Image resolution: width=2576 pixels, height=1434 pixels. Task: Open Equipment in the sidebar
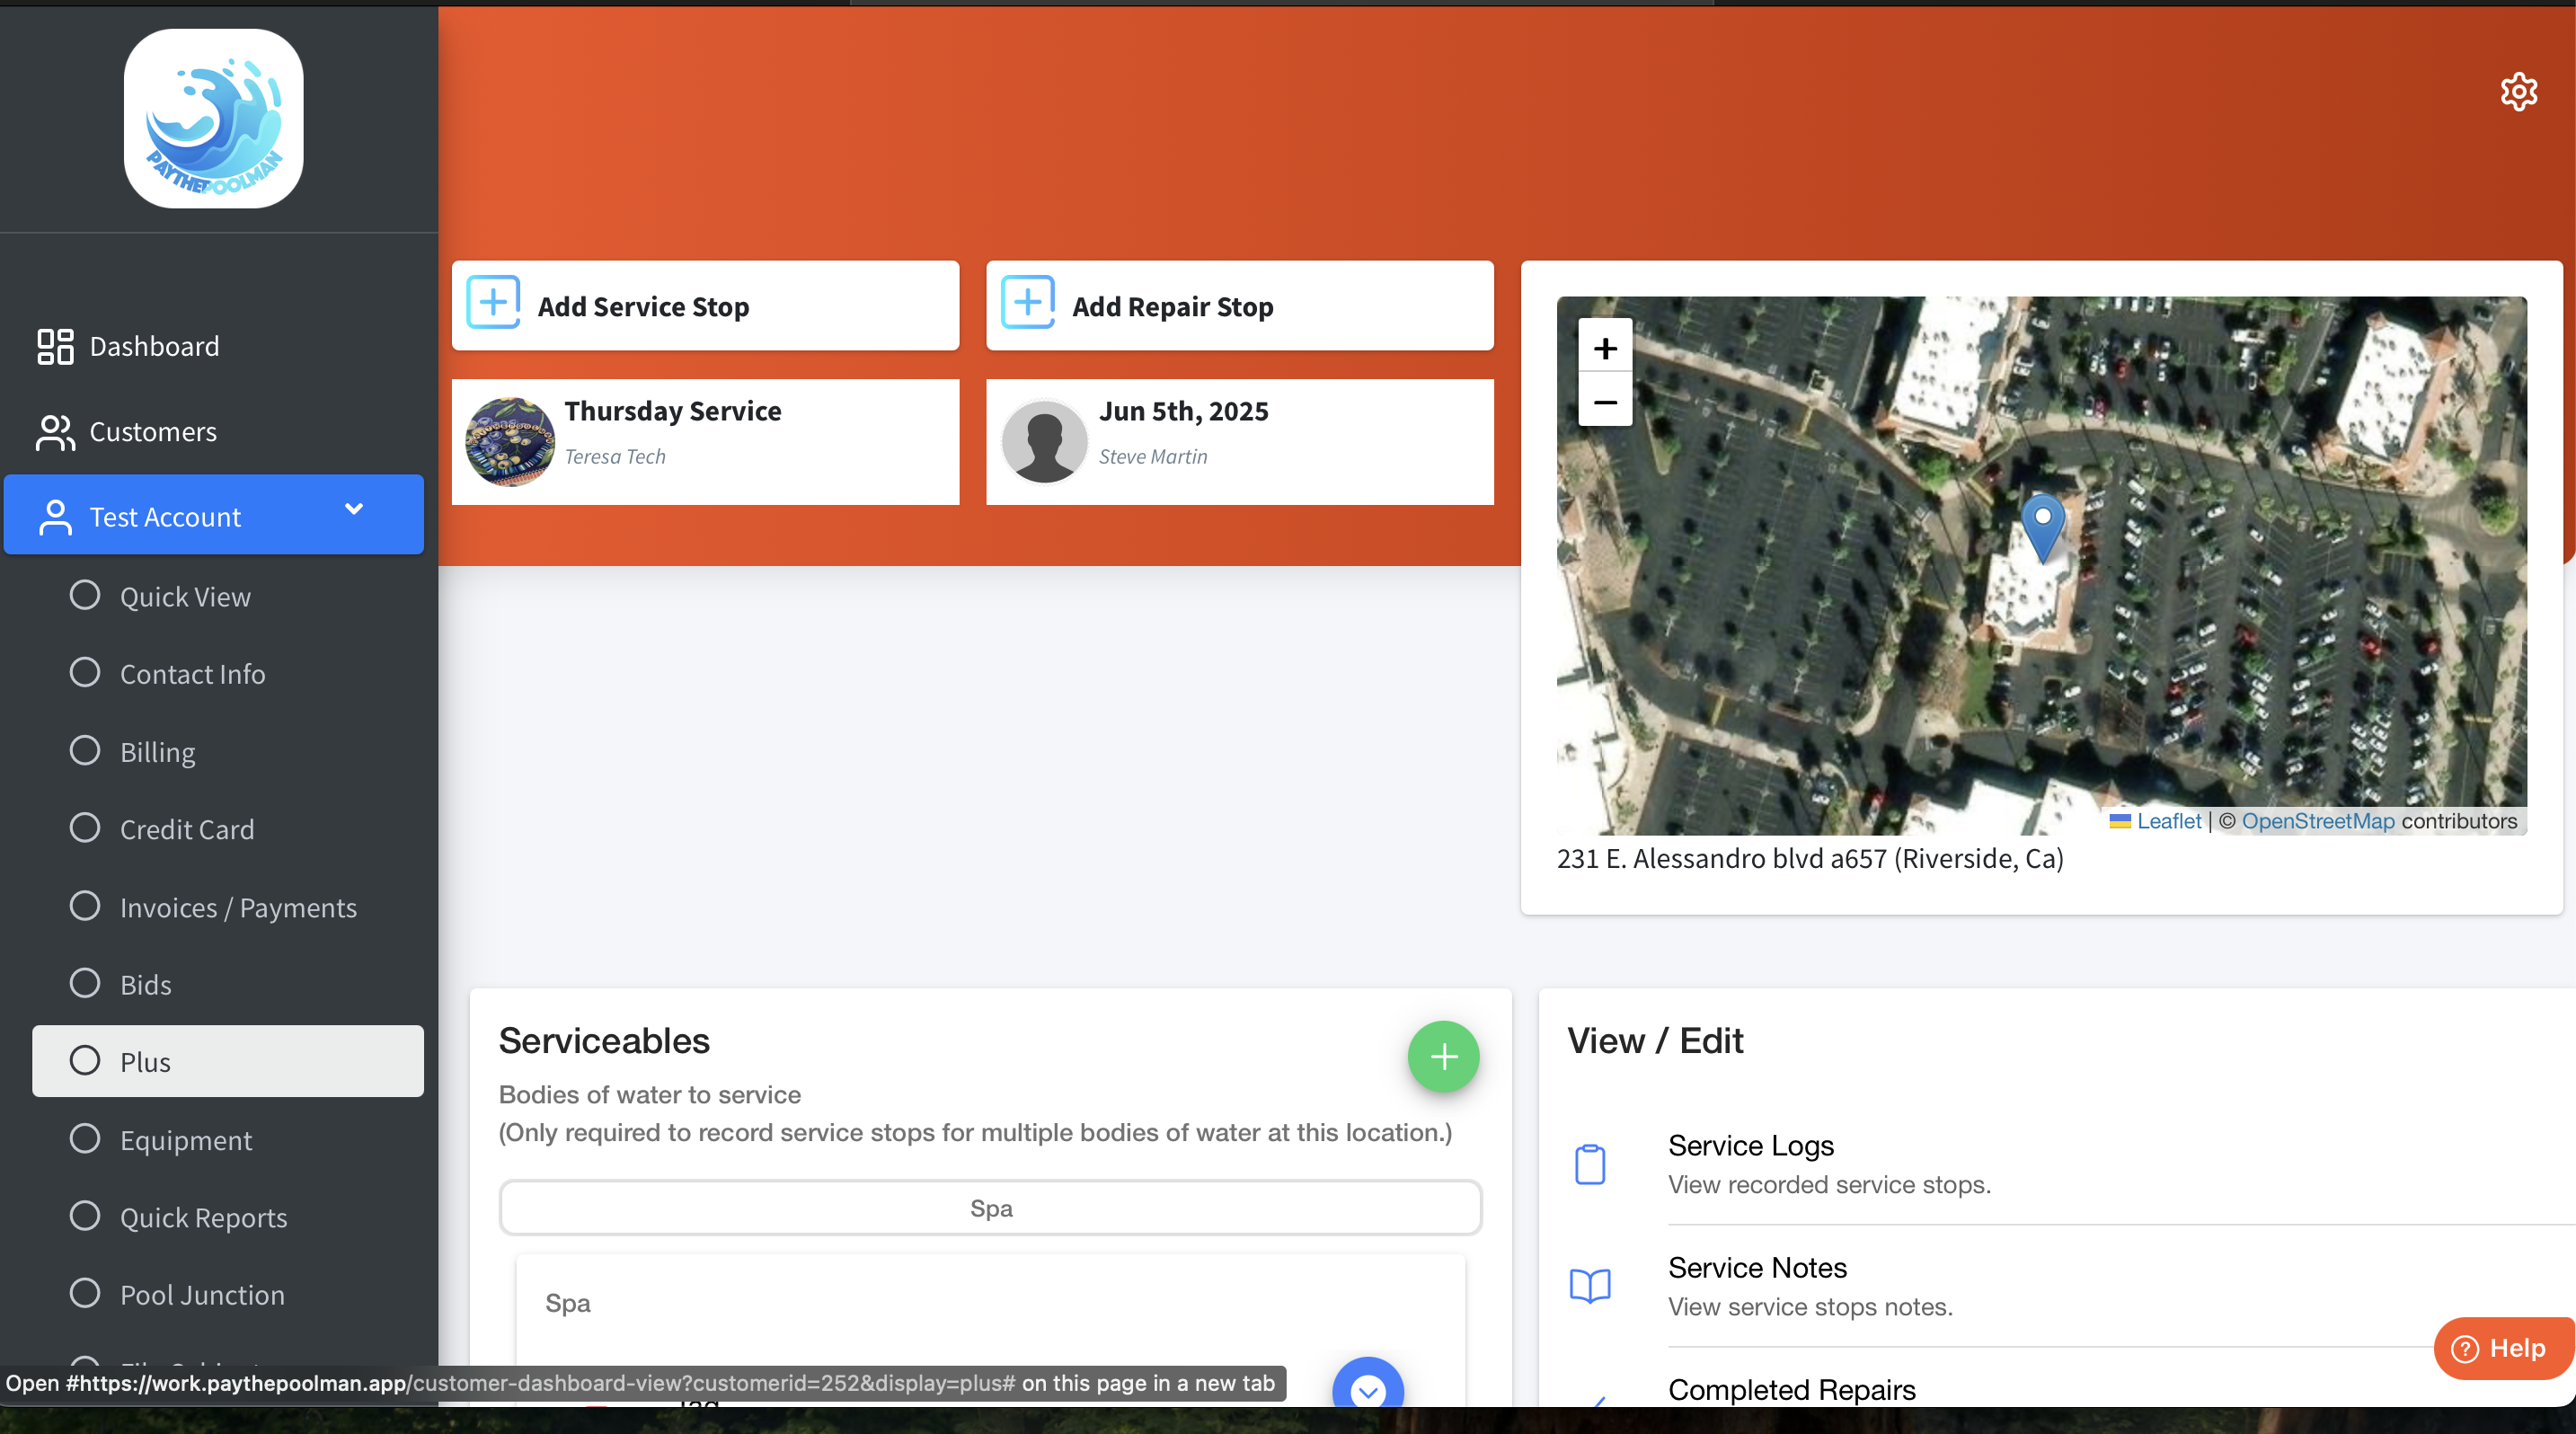point(228,1139)
